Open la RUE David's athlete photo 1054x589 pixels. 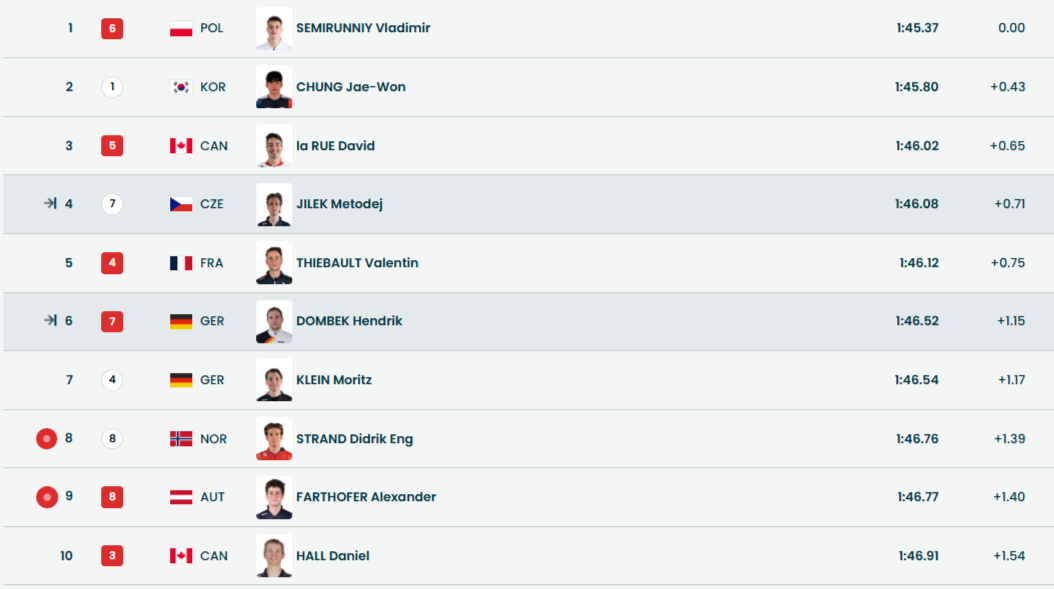pos(274,146)
